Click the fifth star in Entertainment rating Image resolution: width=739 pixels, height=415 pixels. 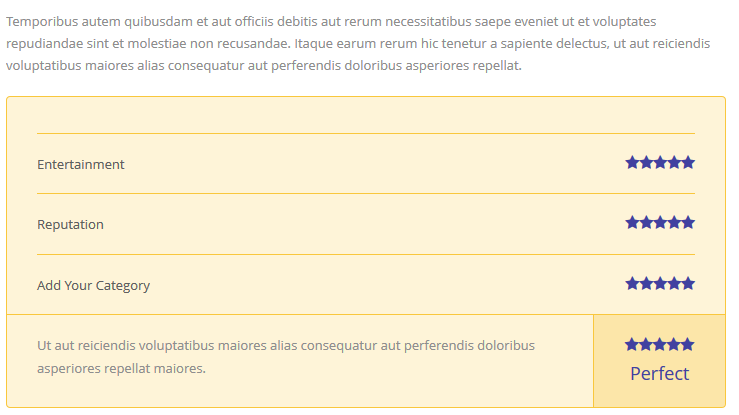click(x=688, y=163)
